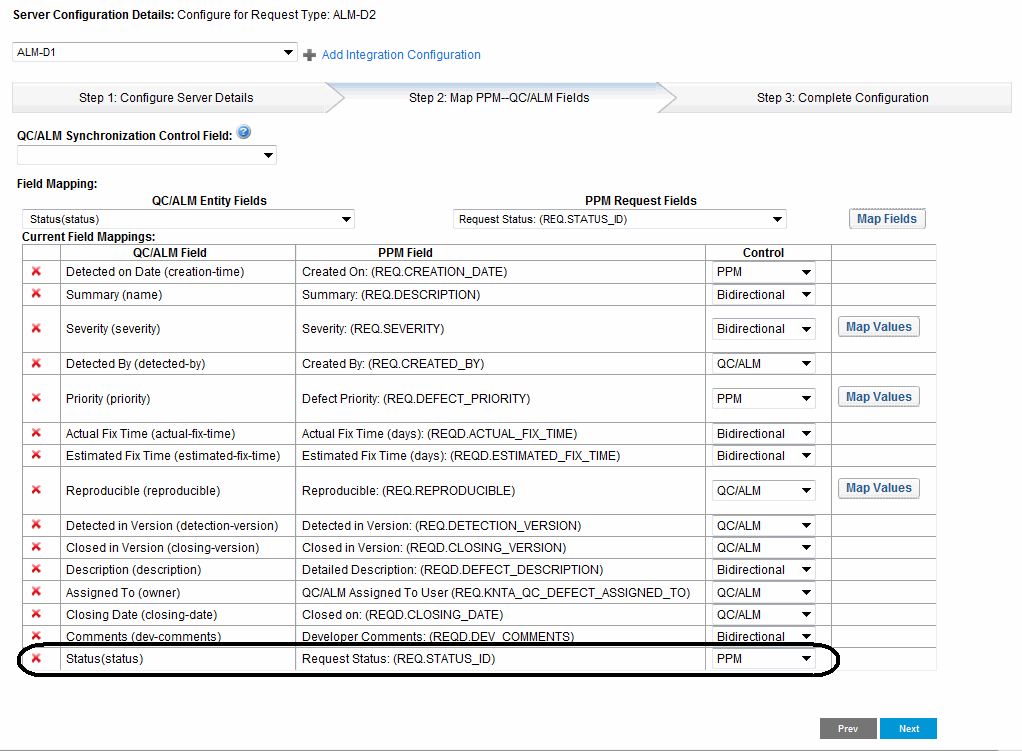The height and width of the screenshot is (751, 1022).
Task: Click the help icon beside Synchronization Control Field
Action: (244, 133)
